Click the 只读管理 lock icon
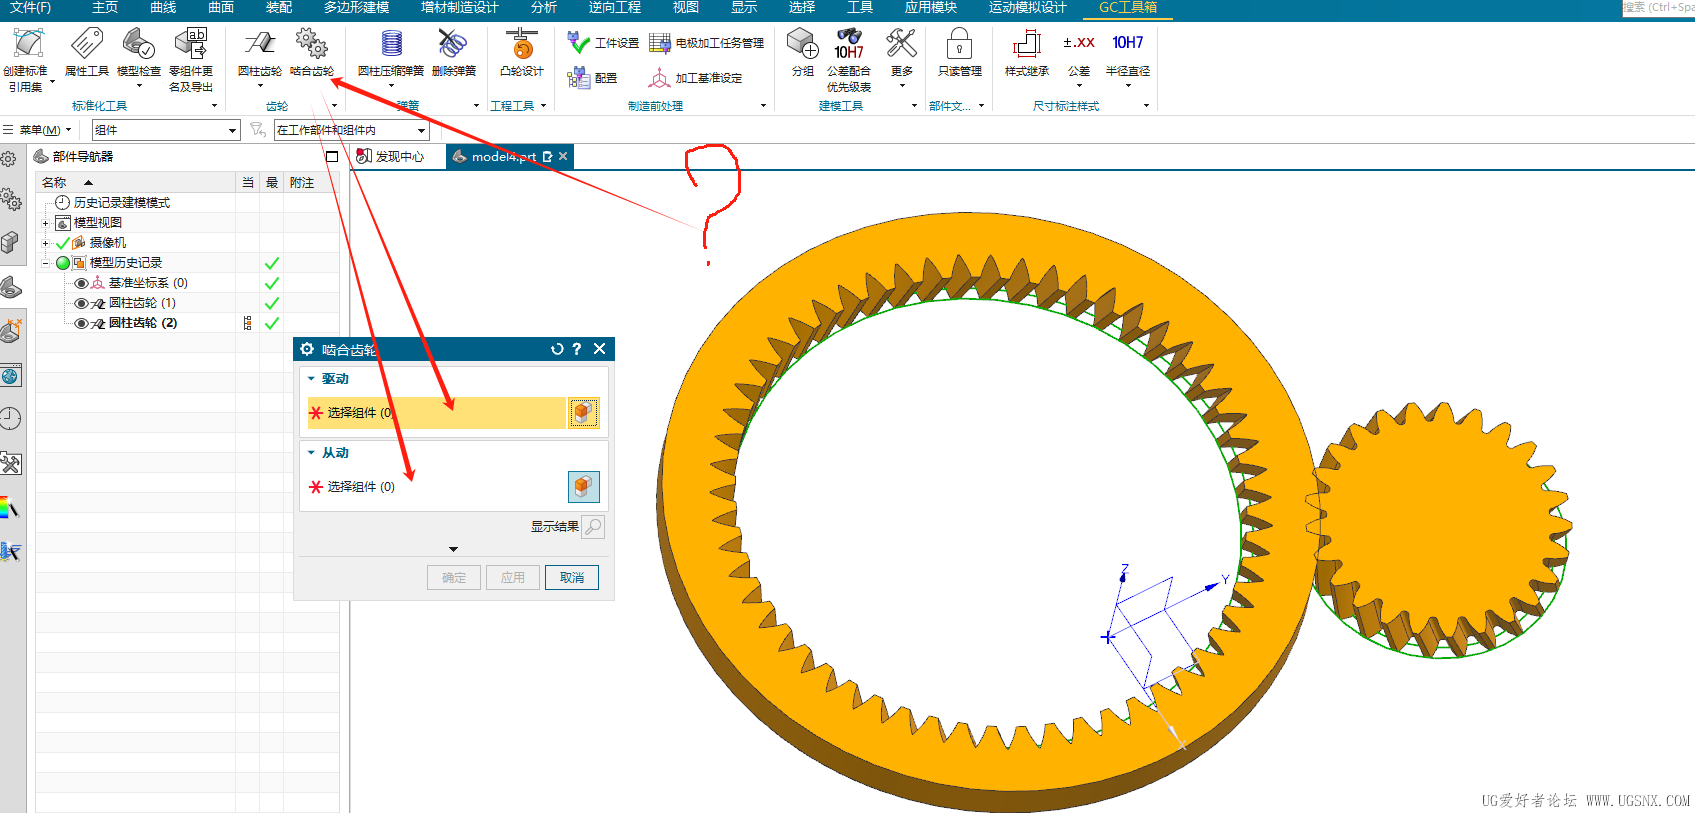 click(x=959, y=44)
